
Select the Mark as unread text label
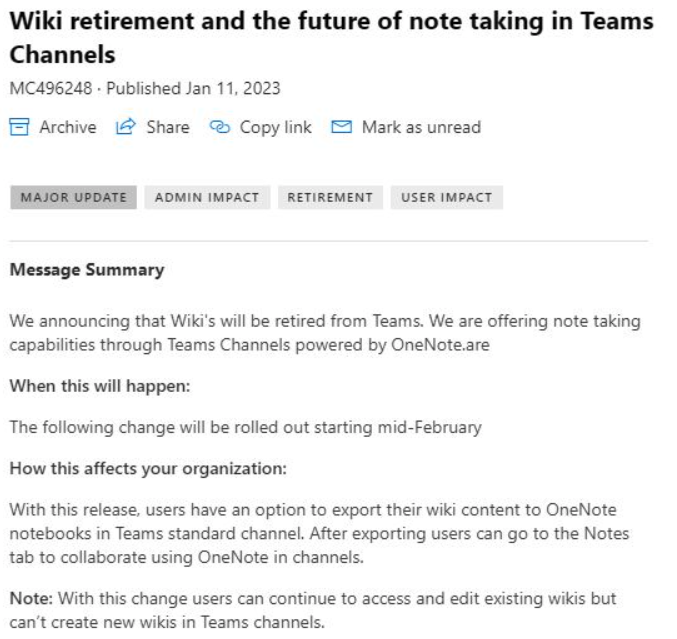pos(421,127)
